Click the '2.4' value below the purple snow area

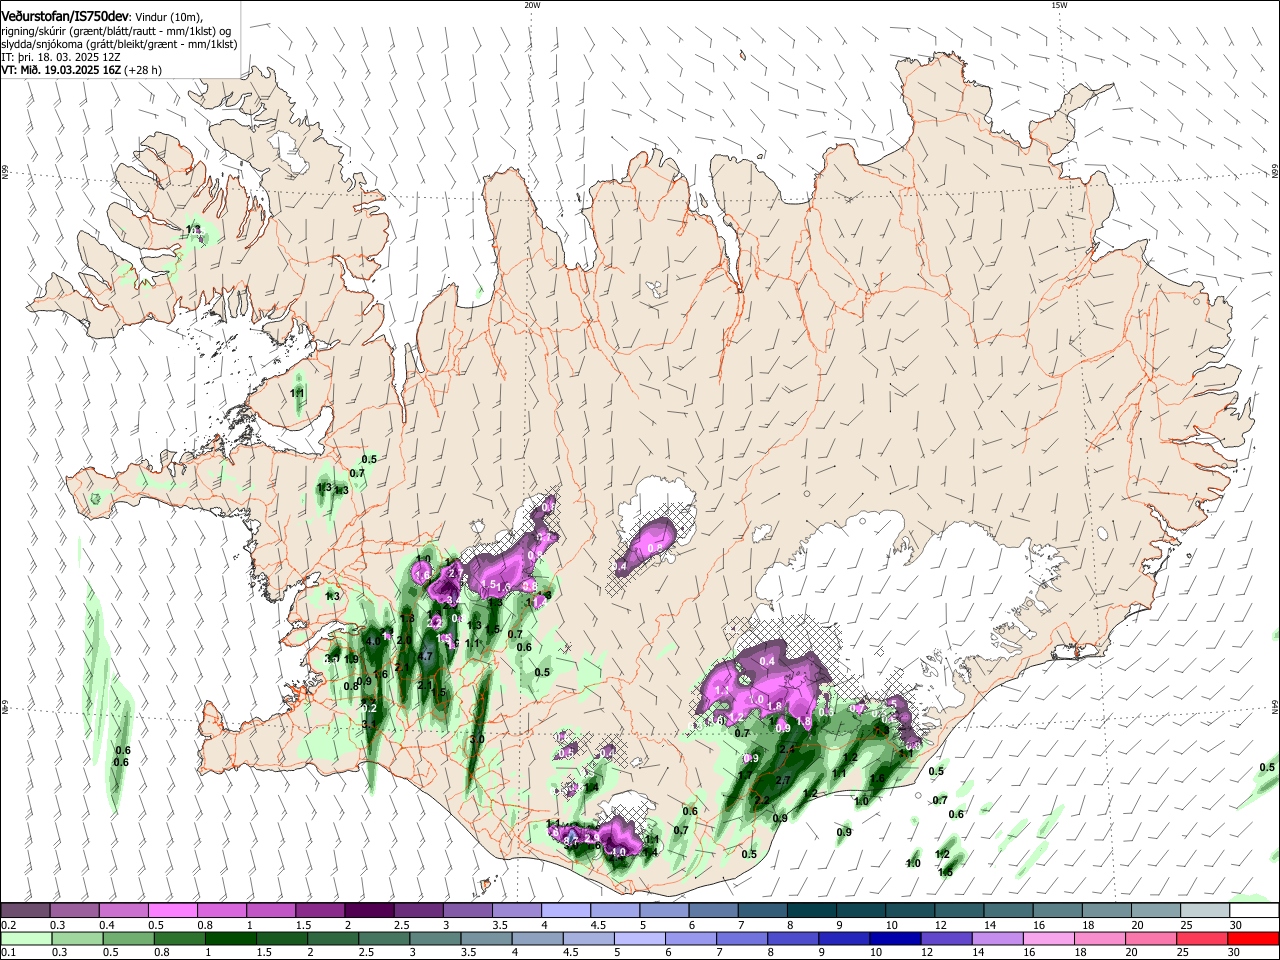[786, 749]
